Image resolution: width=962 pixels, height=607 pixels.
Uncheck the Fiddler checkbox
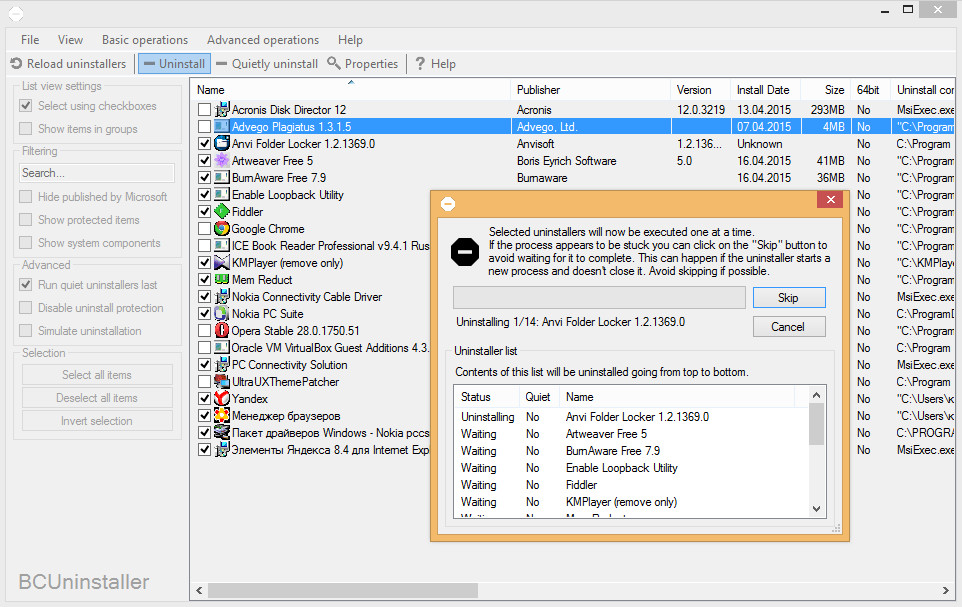click(x=204, y=212)
